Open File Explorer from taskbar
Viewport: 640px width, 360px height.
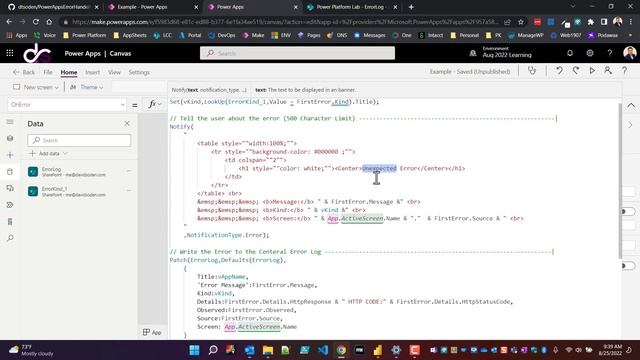tap(268, 350)
